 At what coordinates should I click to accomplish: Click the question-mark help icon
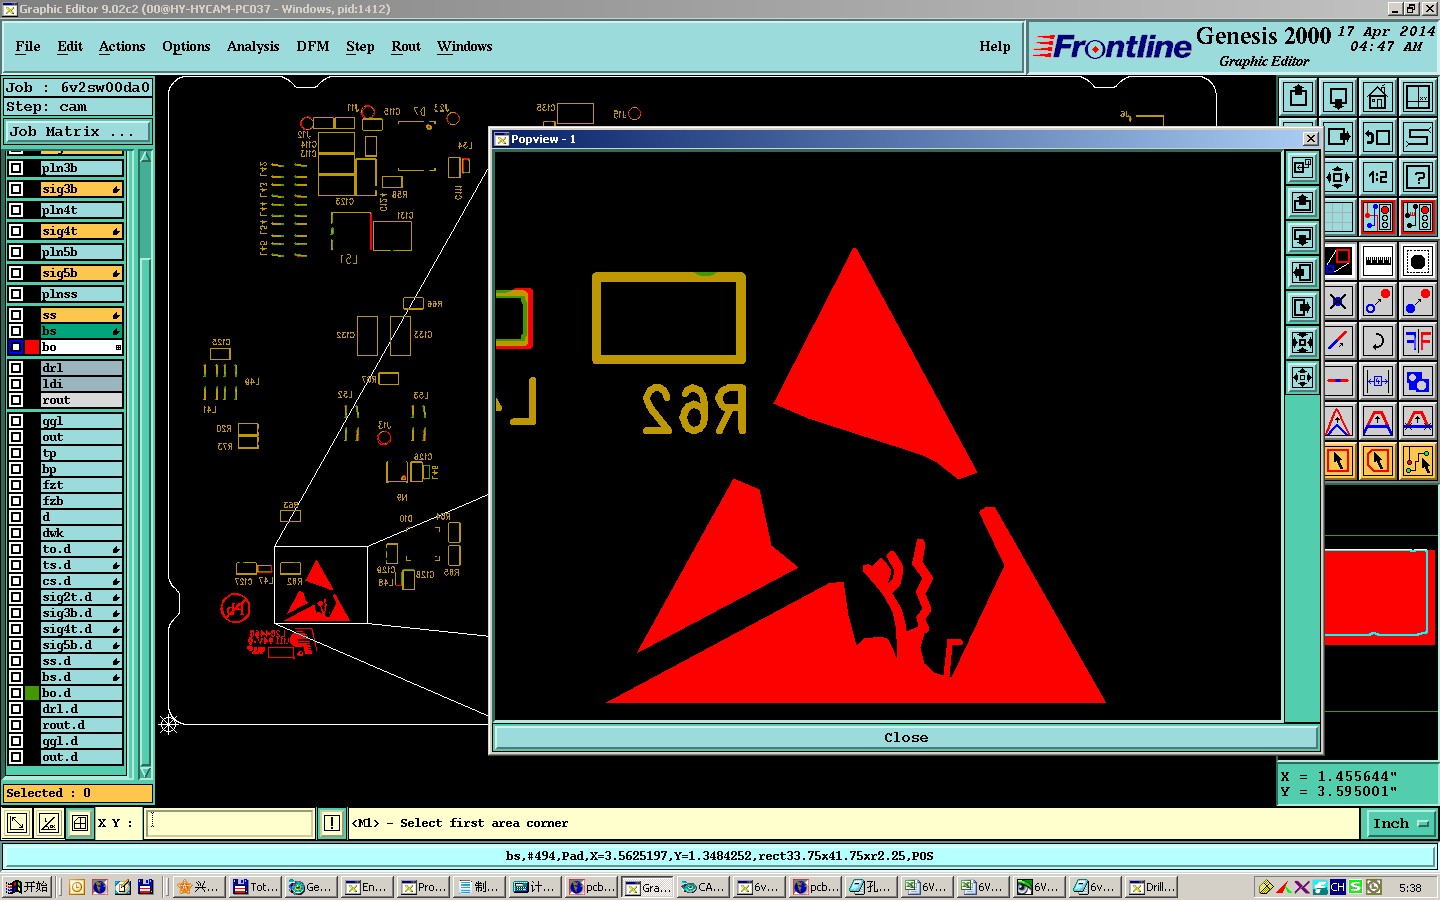click(1418, 177)
